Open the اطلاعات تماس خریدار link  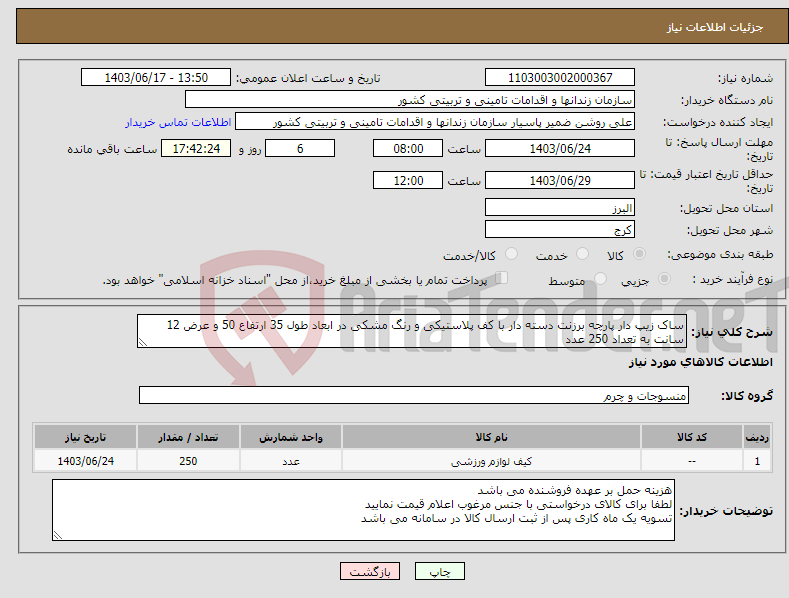click(178, 122)
